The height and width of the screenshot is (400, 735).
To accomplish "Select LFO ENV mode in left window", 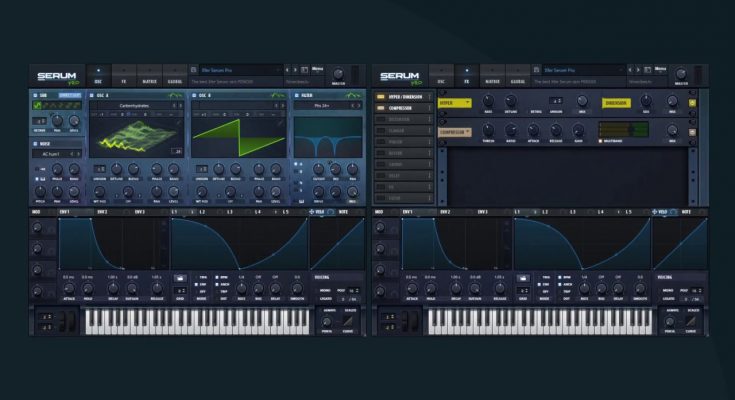I will [196, 284].
